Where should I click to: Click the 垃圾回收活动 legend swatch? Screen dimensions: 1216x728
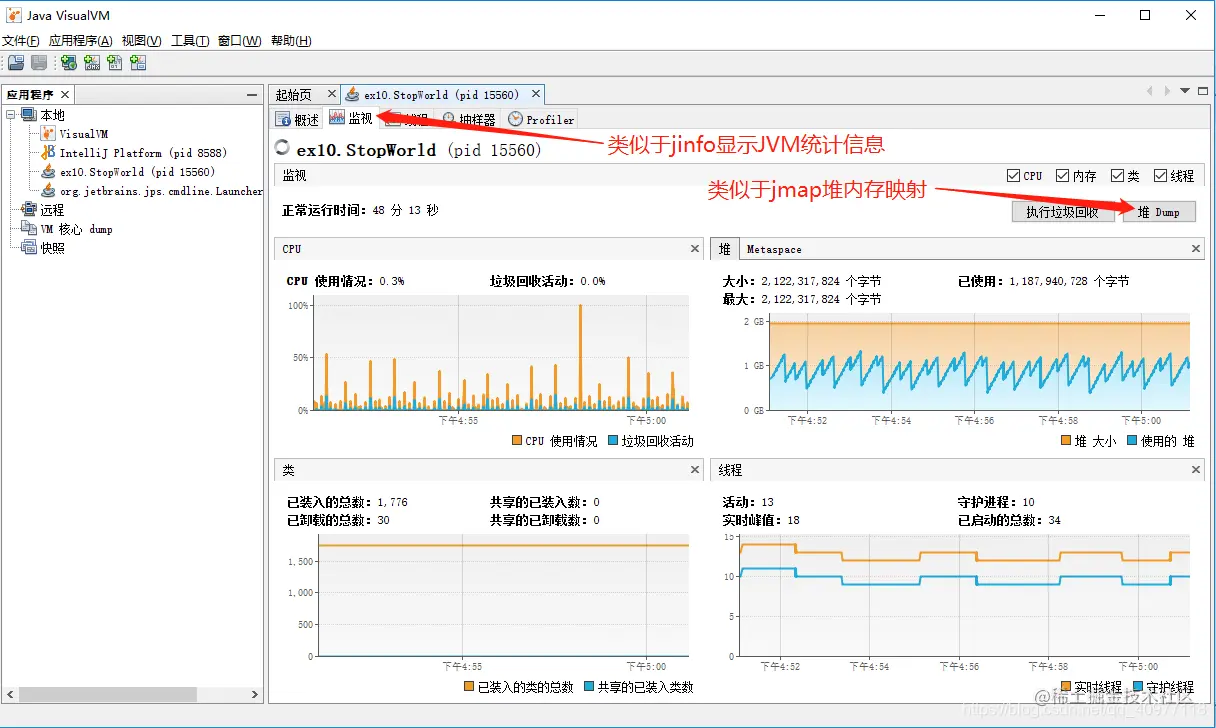(x=613, y=441)
